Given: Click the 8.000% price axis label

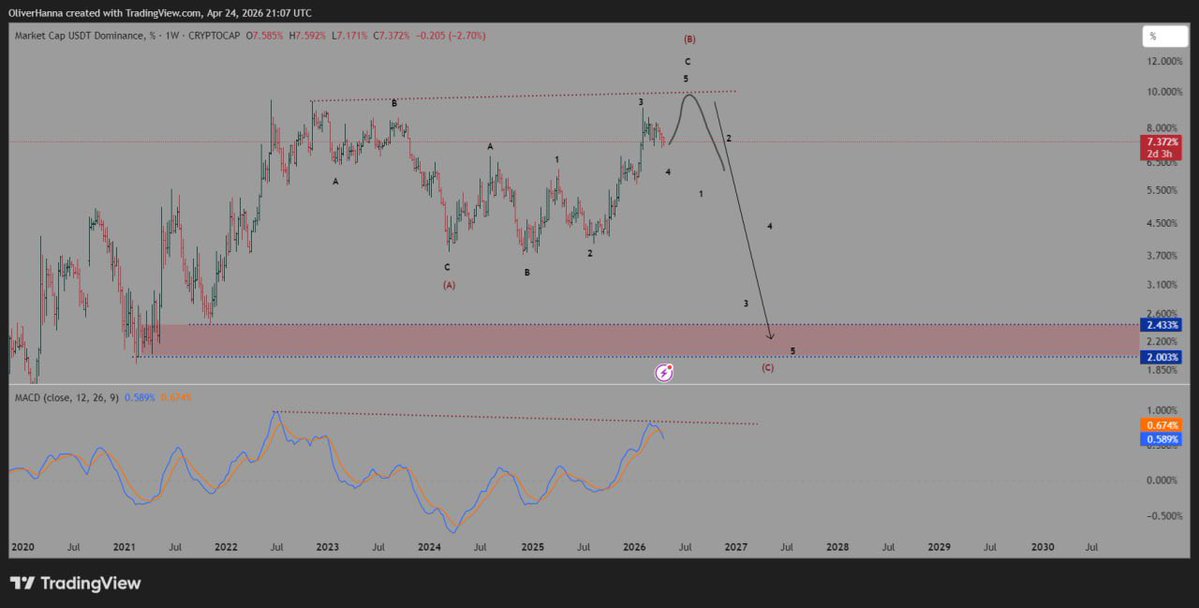Looking at the screenshot, I should coord(1162,128).
